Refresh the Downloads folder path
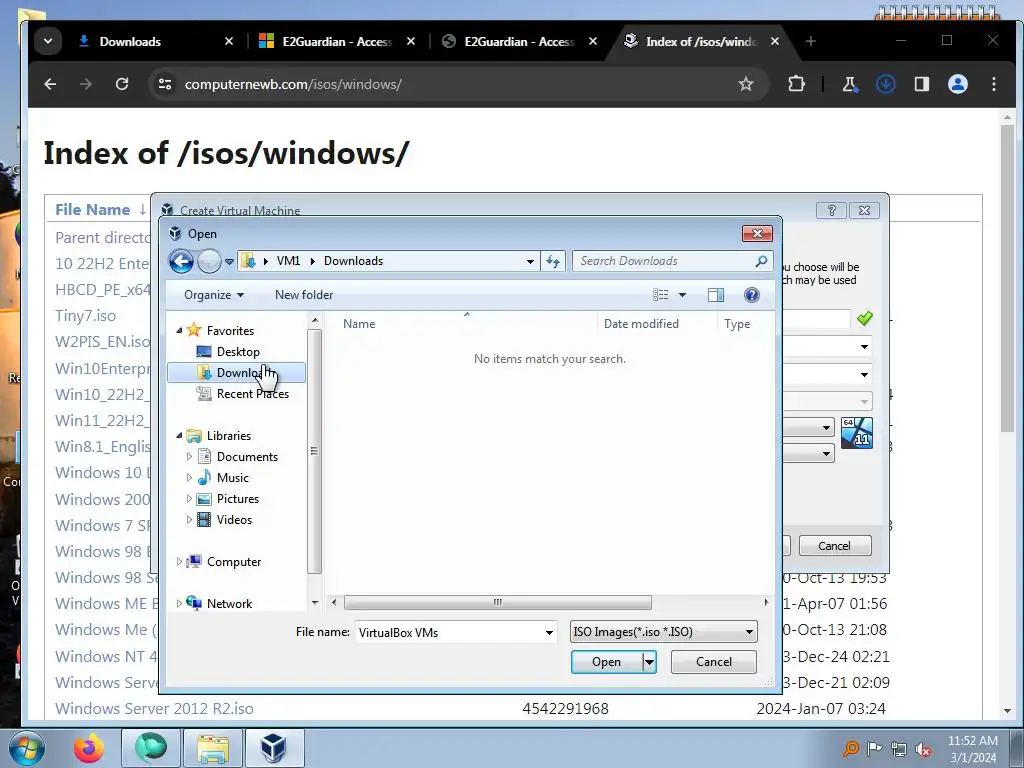The width and height of the screenshot is (1024, 768). click(553, 261)
